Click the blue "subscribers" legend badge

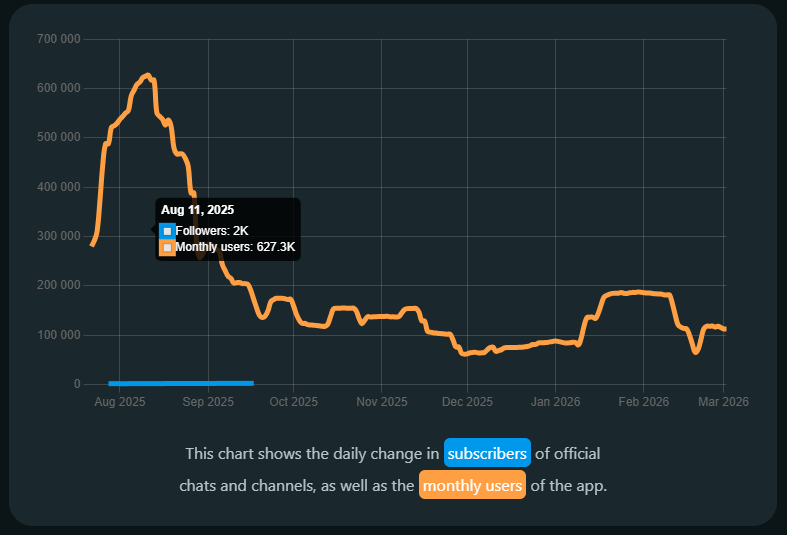pos(487,453)
